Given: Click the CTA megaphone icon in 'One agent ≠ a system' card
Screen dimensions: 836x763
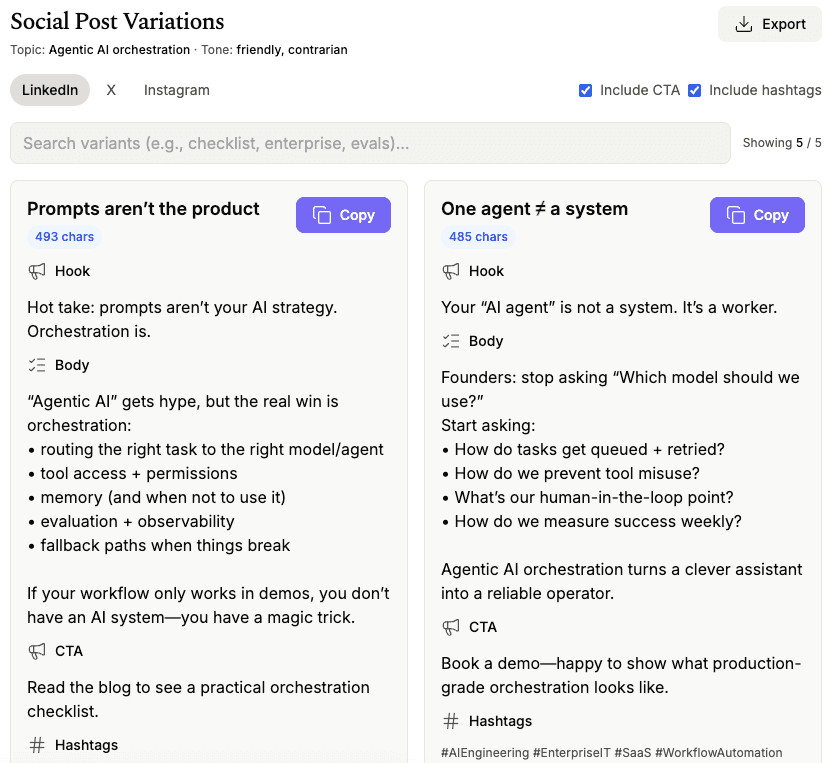Looking at the screenshot, I should pyautogui.click(x=451, y=627).
